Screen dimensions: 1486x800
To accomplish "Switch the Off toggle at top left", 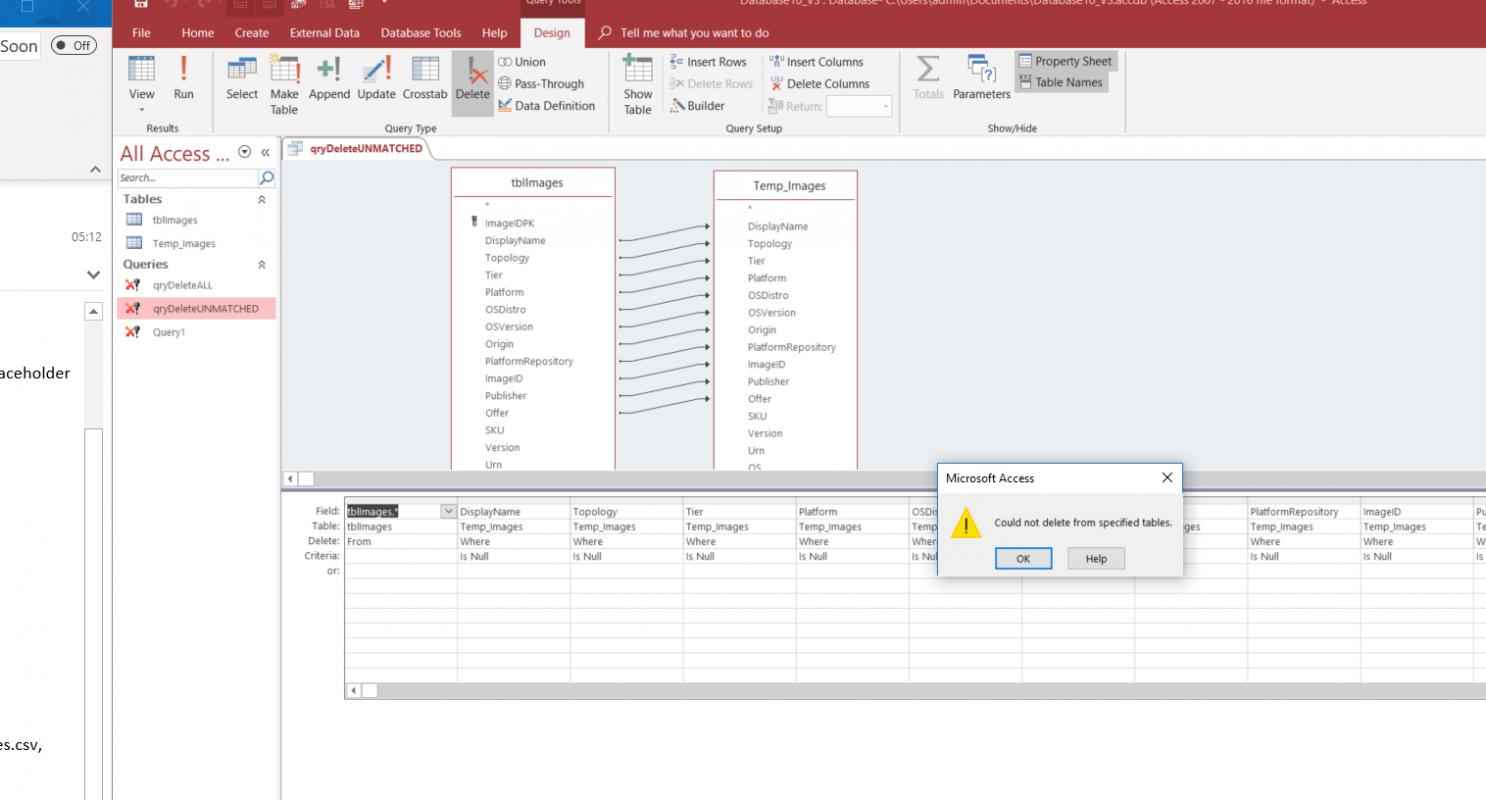I will tap(72, 45).
